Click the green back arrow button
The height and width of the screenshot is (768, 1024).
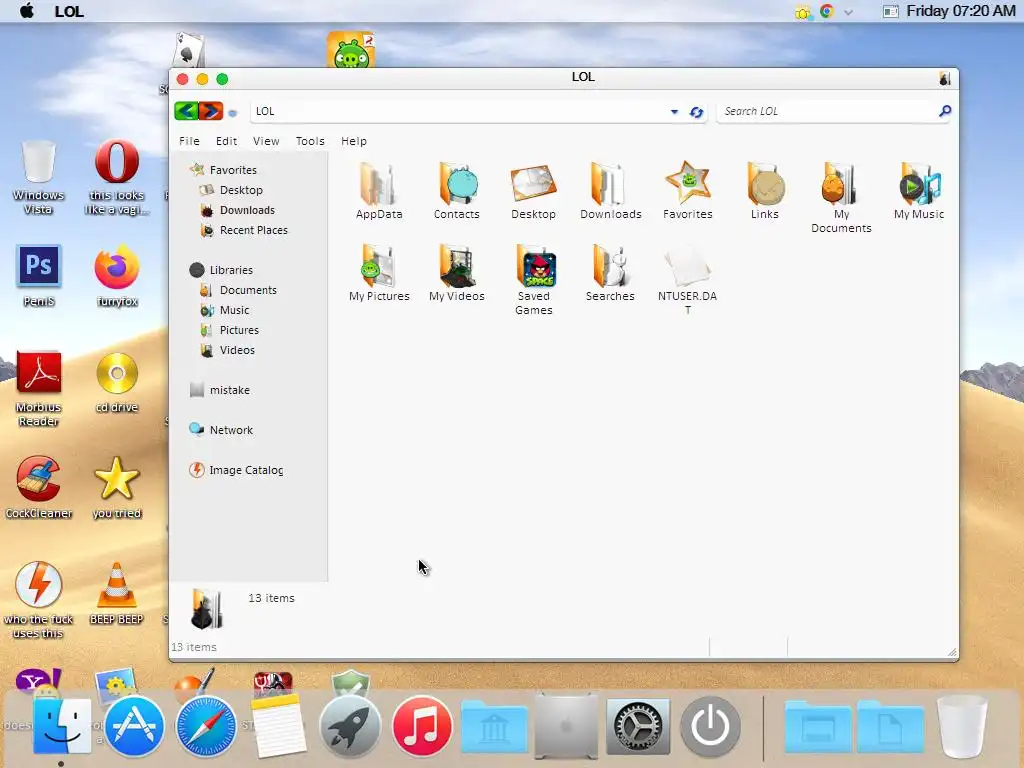coord(186,111)
